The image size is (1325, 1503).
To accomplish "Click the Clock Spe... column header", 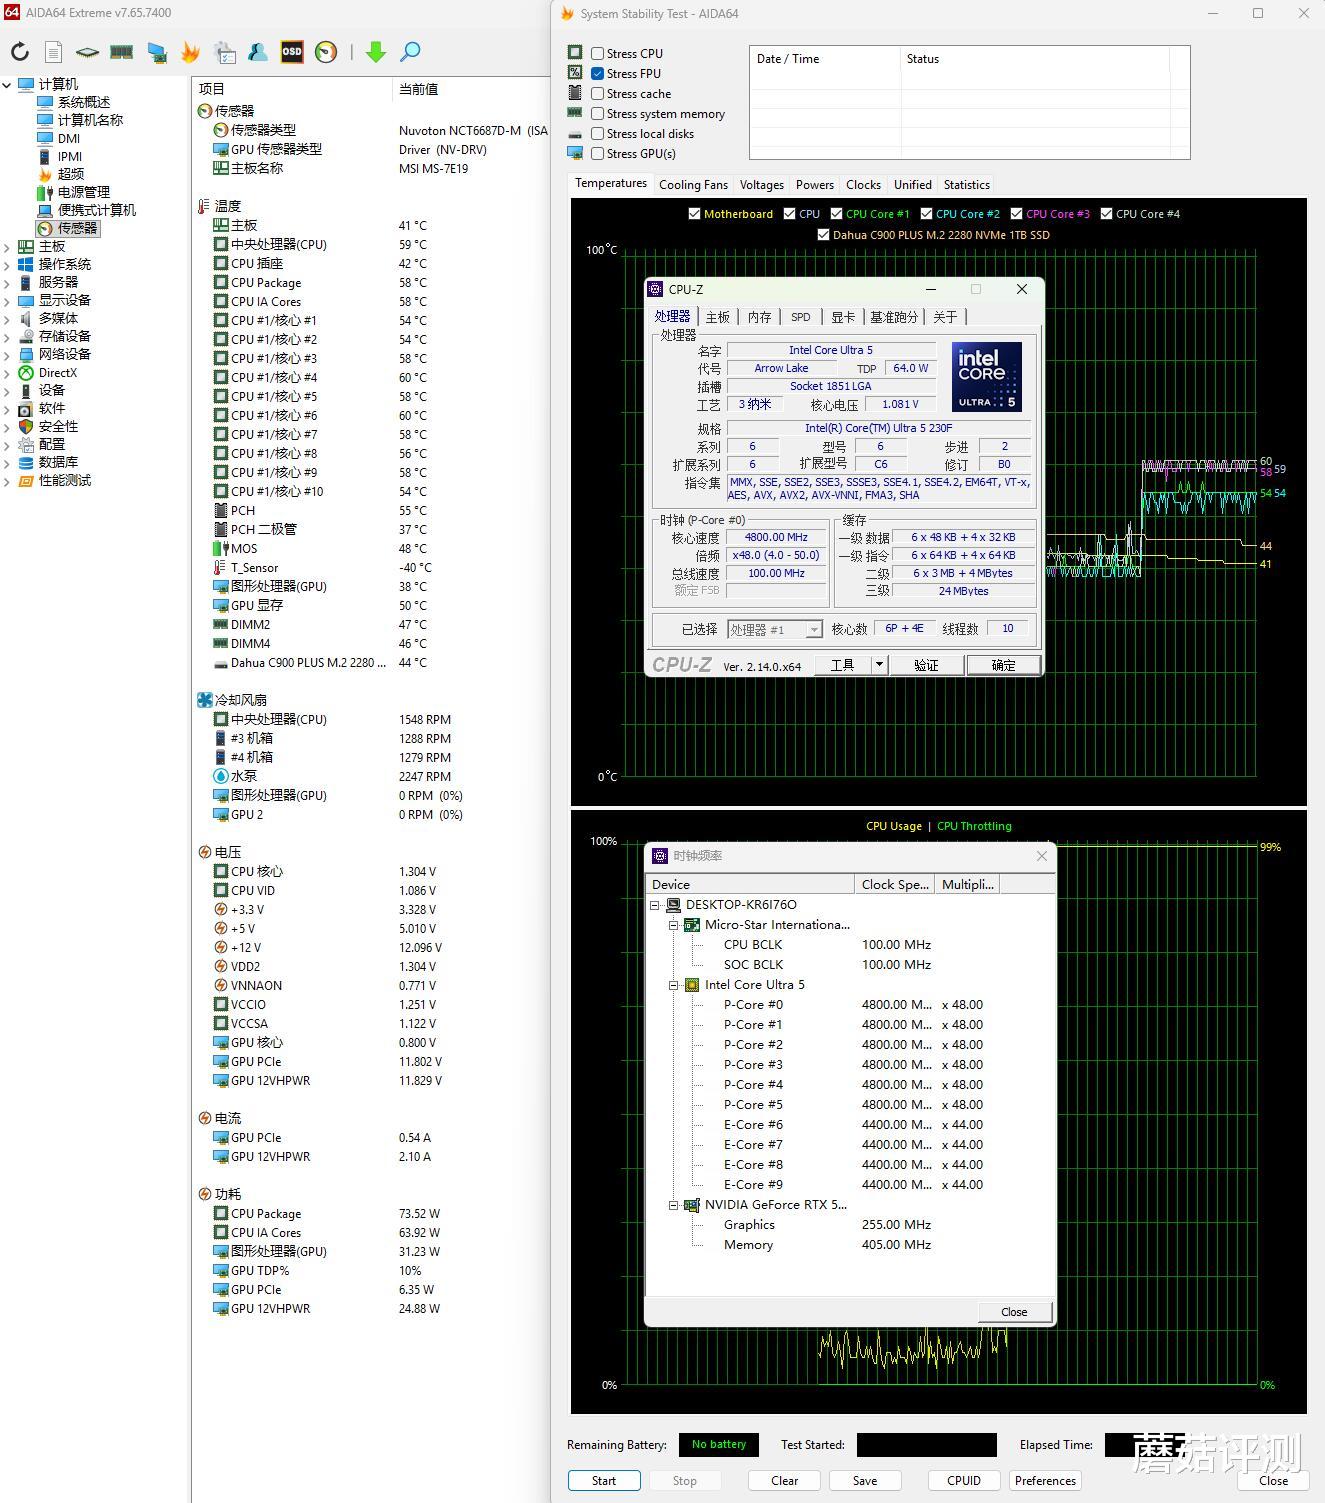I will (x=895, y=884).
